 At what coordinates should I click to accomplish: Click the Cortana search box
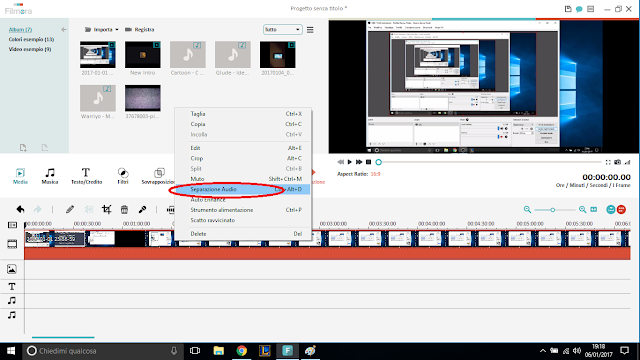point(102,351)
